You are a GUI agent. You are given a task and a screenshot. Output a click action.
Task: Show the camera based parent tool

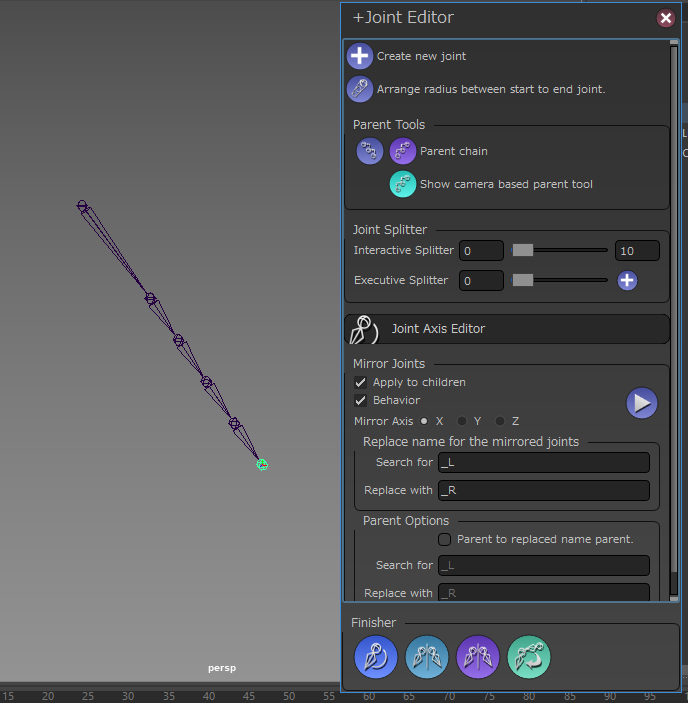(402, 184)
